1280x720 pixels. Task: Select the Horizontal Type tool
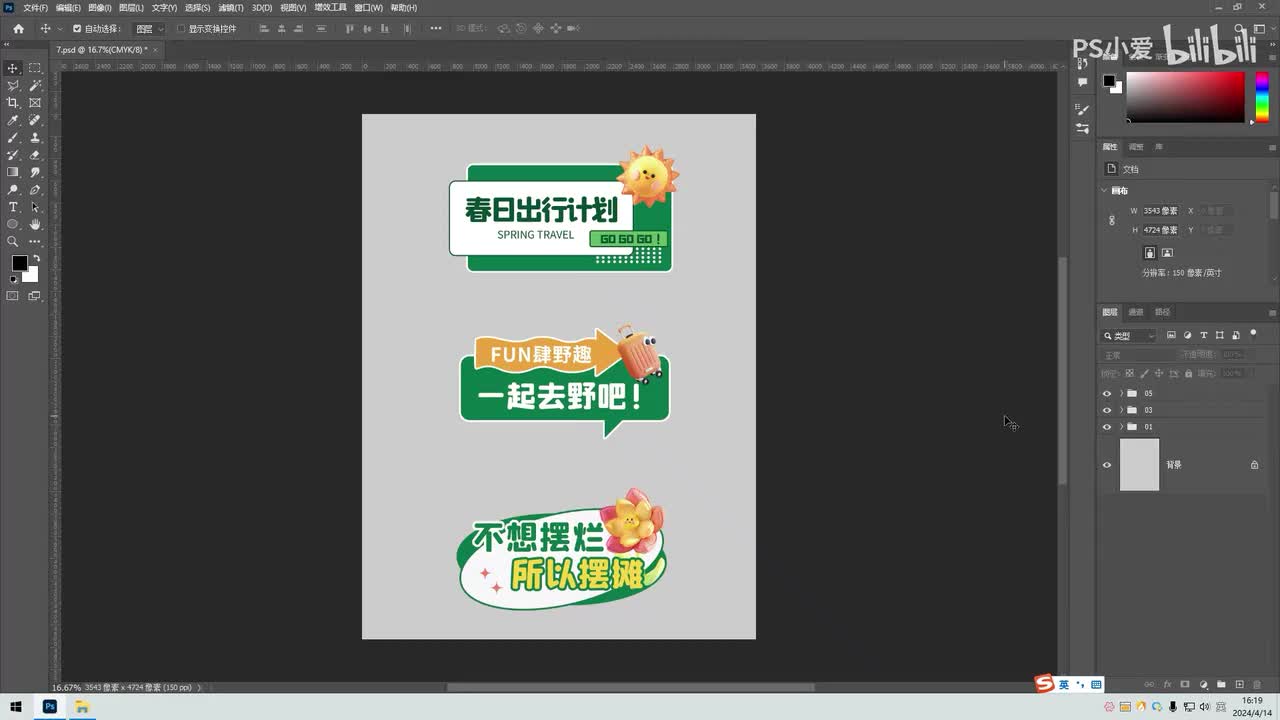[13, 207]
